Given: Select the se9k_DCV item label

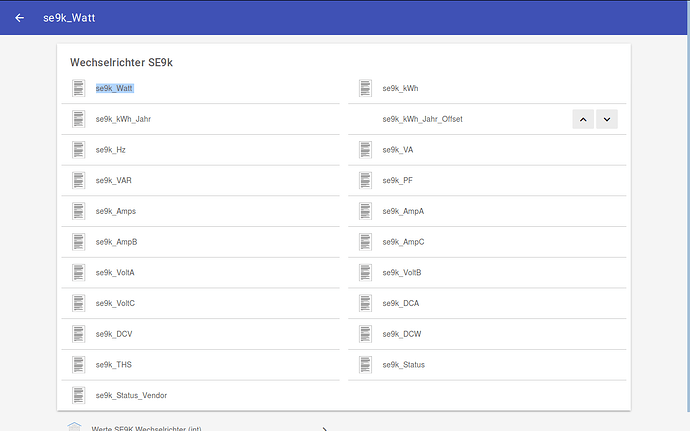Looking at the screenshot, I should point(114,334).
